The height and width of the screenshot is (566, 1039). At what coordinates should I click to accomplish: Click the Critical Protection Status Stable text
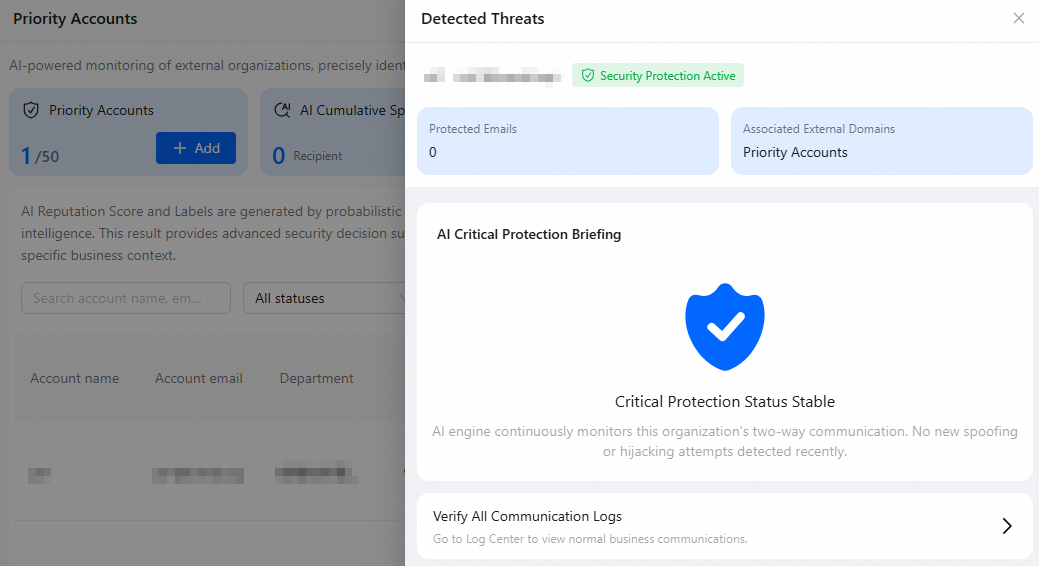coord(724,402)
